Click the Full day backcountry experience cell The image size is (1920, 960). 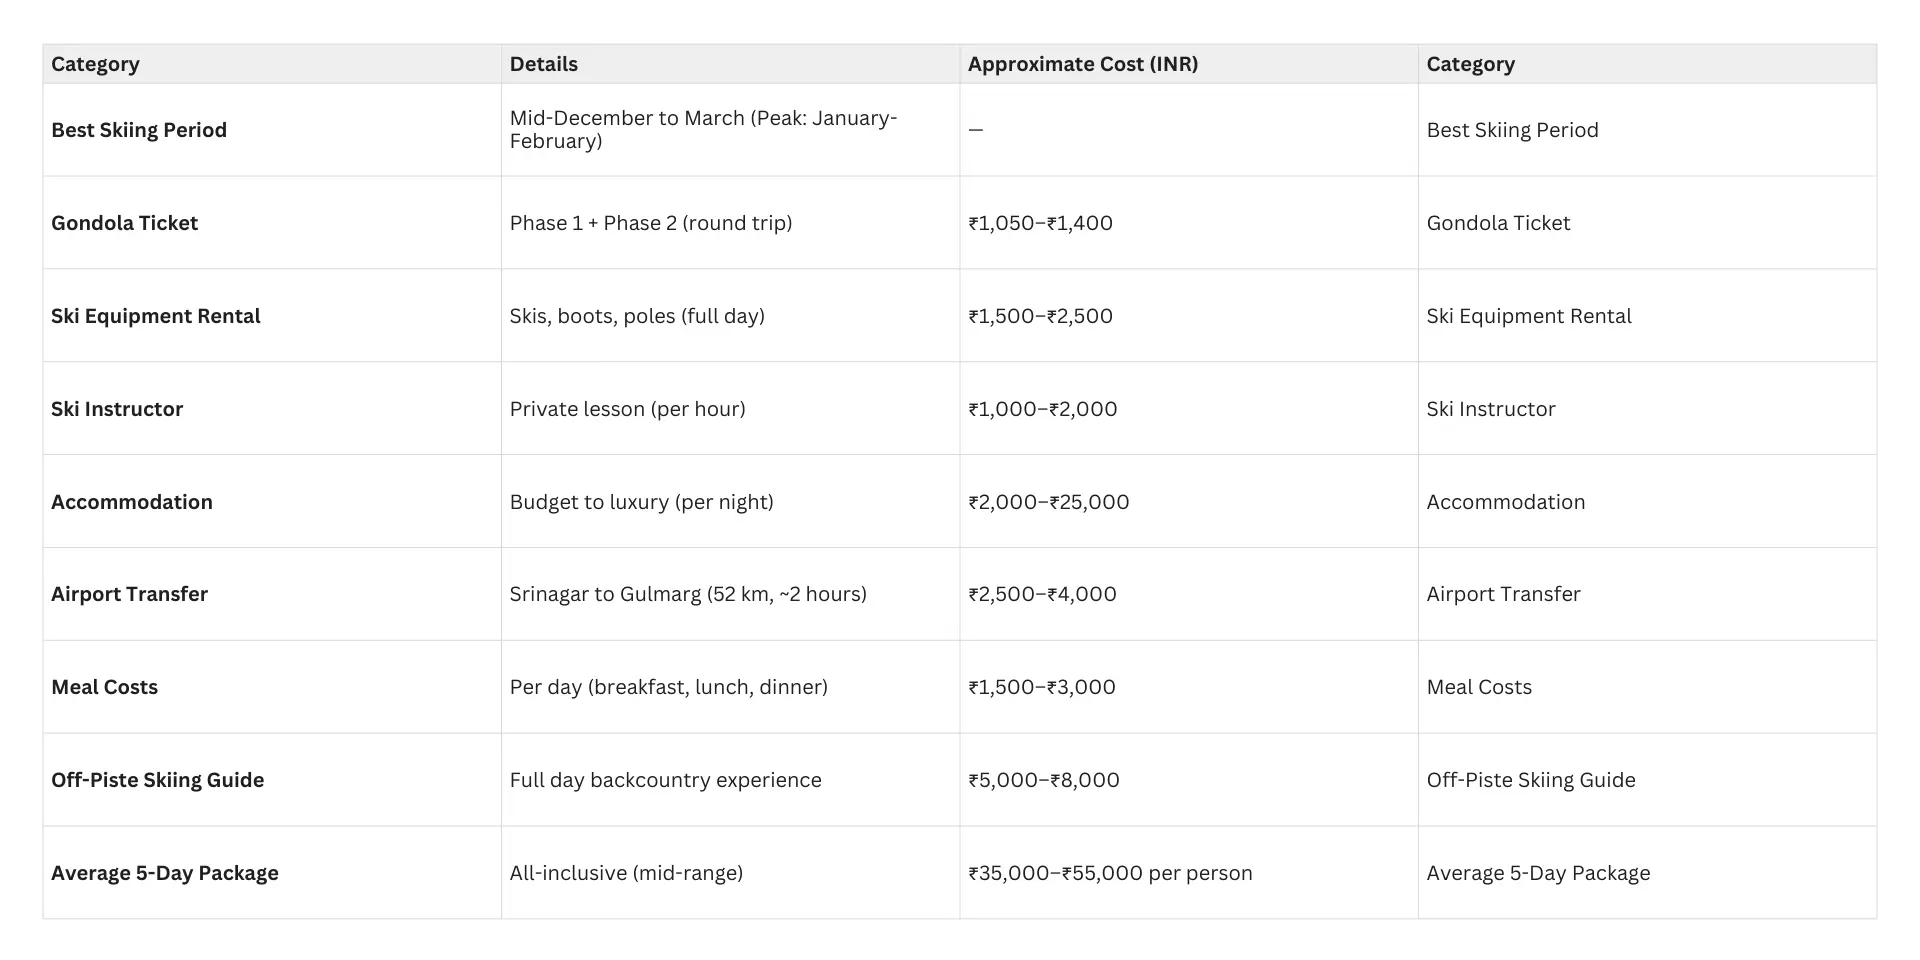665,780
